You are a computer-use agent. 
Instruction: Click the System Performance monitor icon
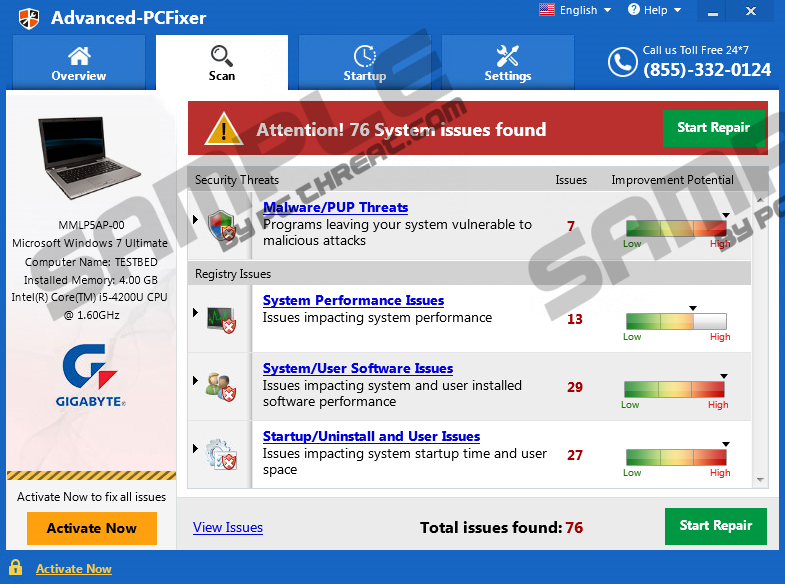(x=221, y=320)
